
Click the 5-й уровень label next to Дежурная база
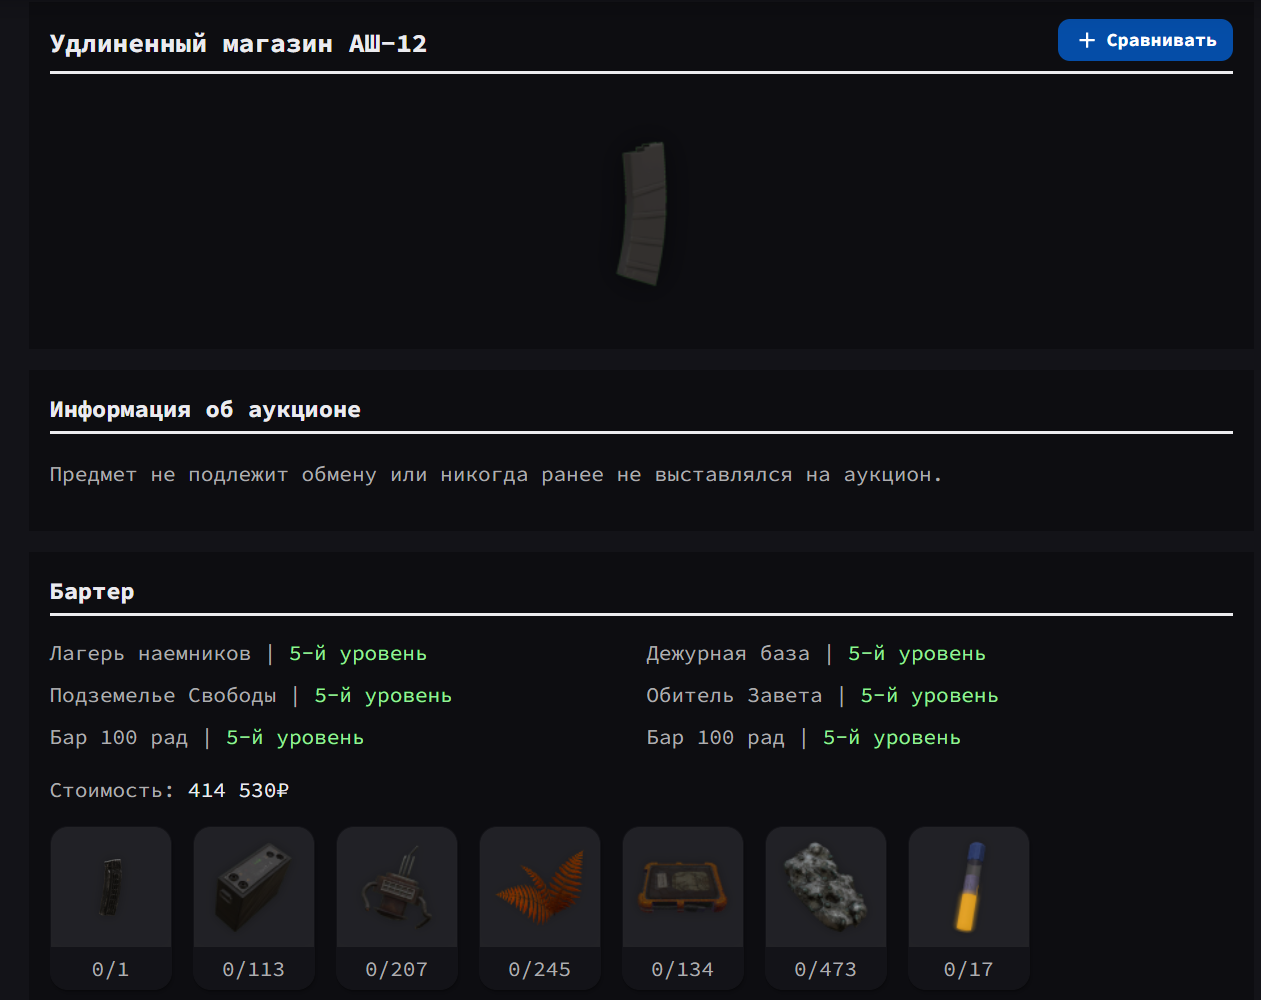(917, 654)
